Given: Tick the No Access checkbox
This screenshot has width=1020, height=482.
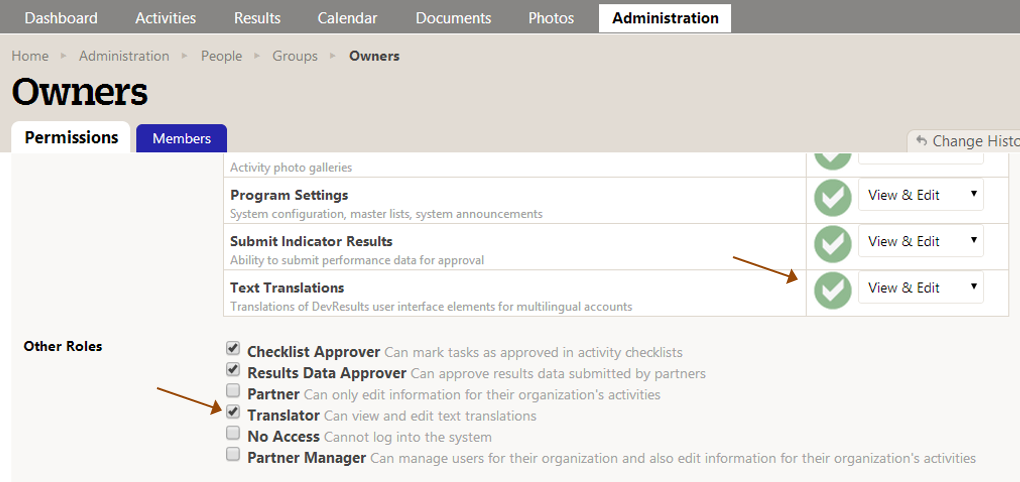Looking at the screenshot, I should [233, 434].
